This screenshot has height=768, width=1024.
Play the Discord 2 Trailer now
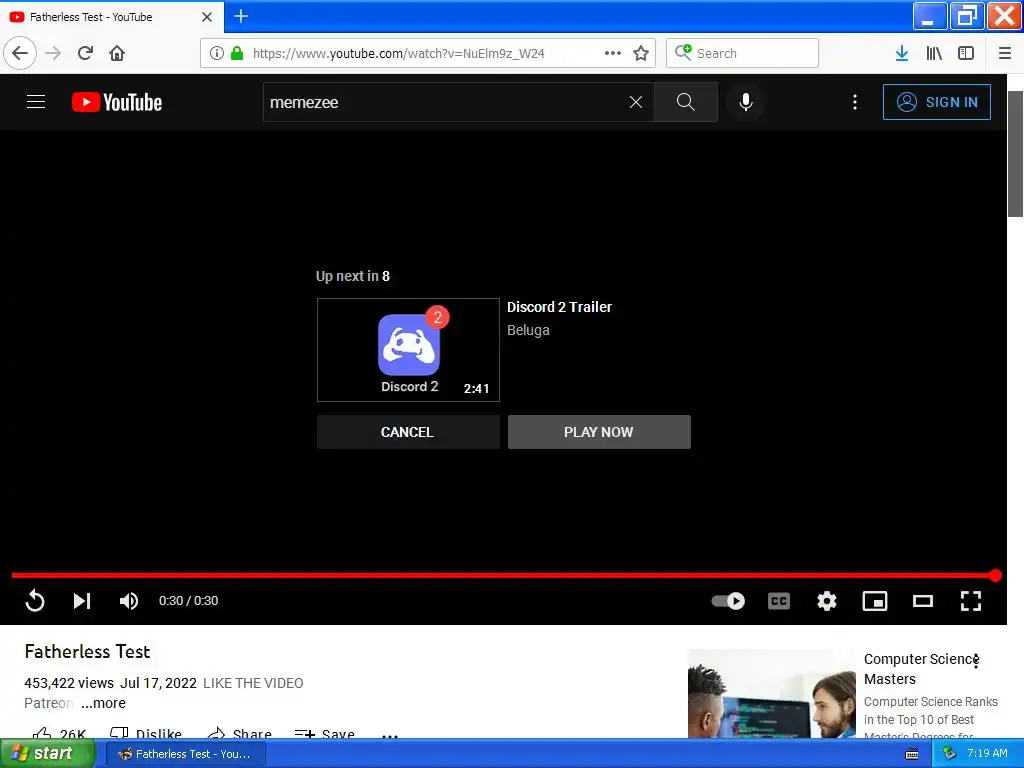click(599, 432)
